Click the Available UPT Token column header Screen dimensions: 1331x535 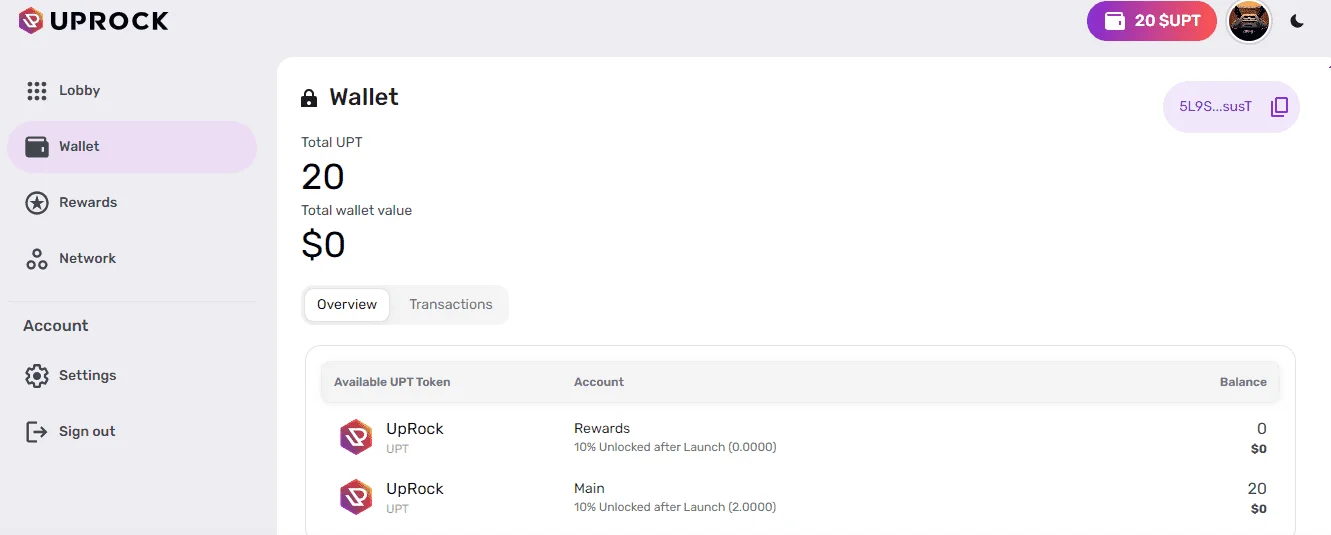click(392, 382)
